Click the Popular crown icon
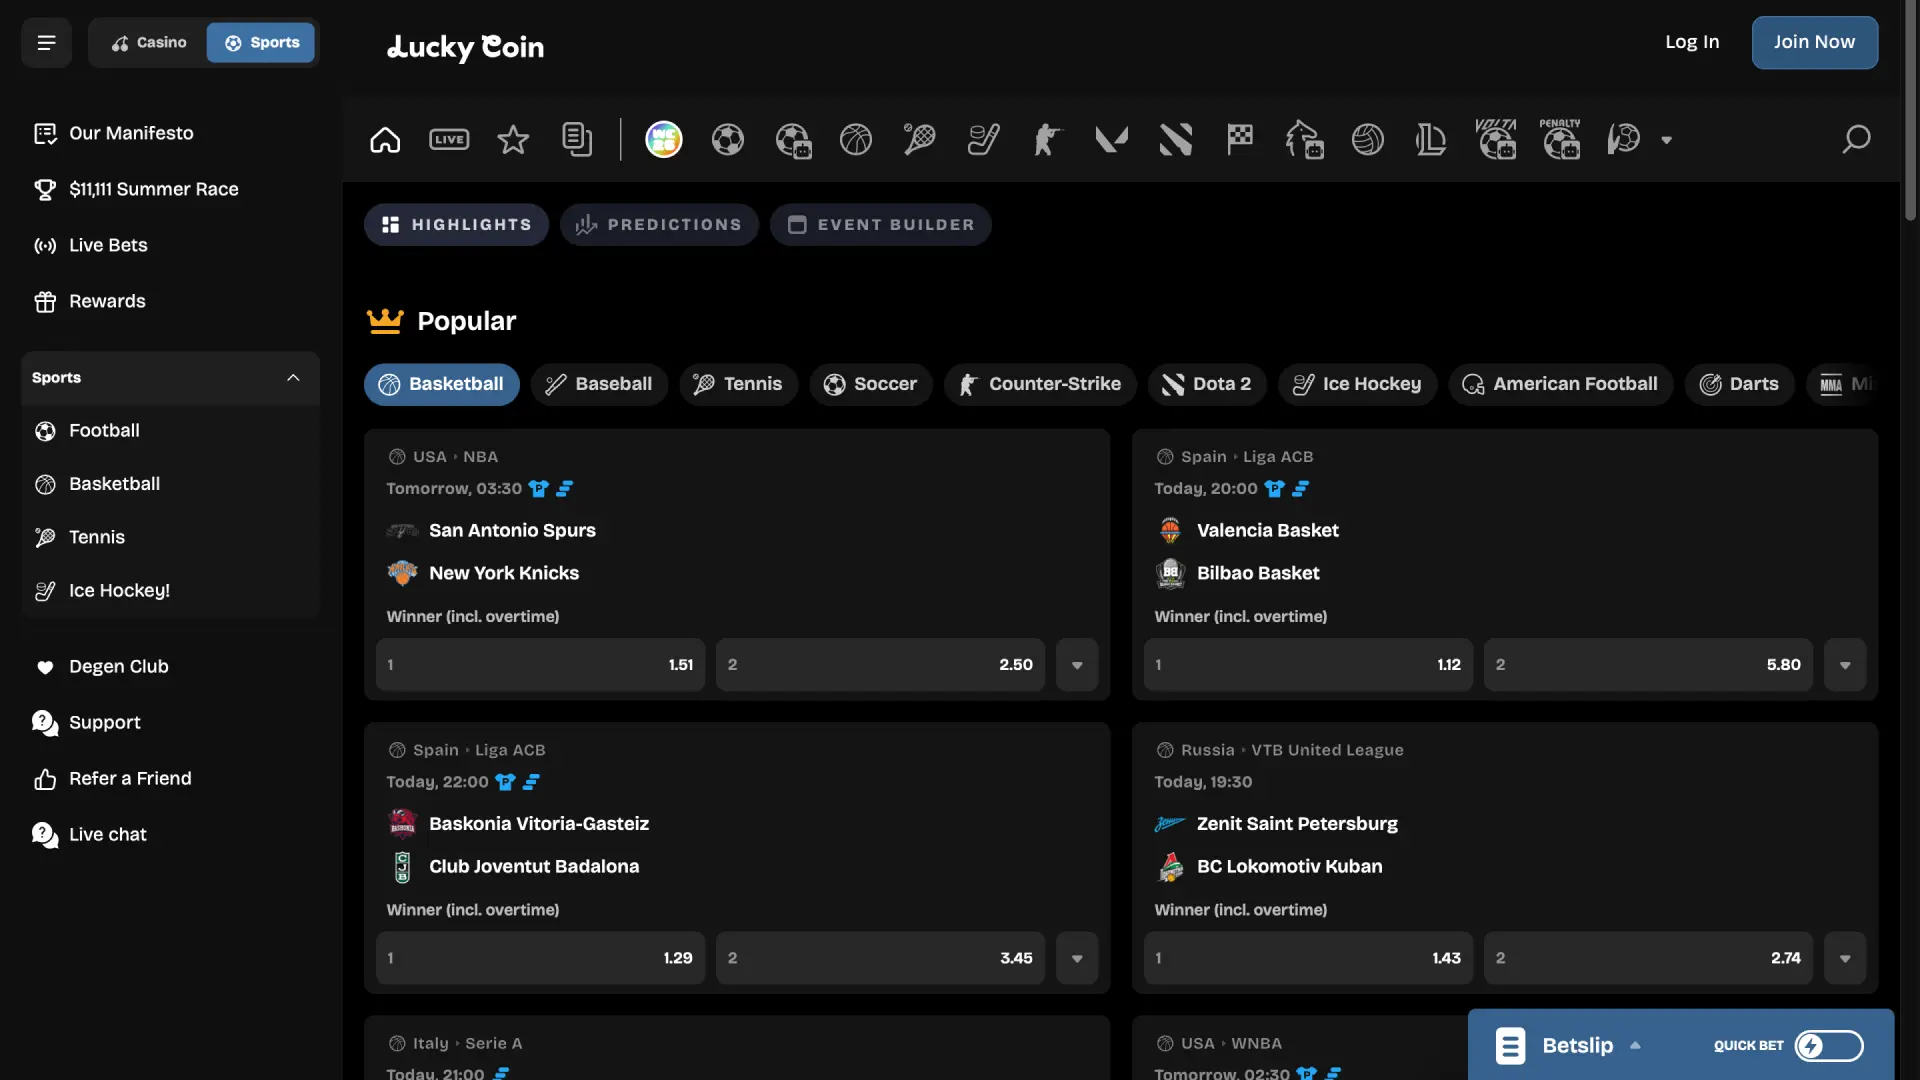1920x1080 pixels. 385,321
